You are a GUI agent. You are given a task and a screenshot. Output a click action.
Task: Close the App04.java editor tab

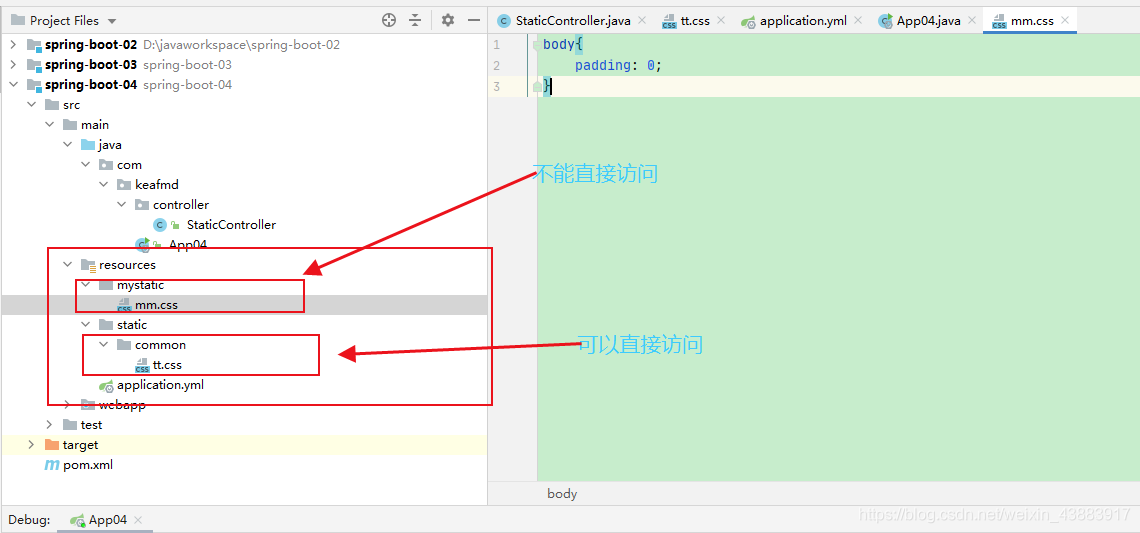(x=971, y=21)
